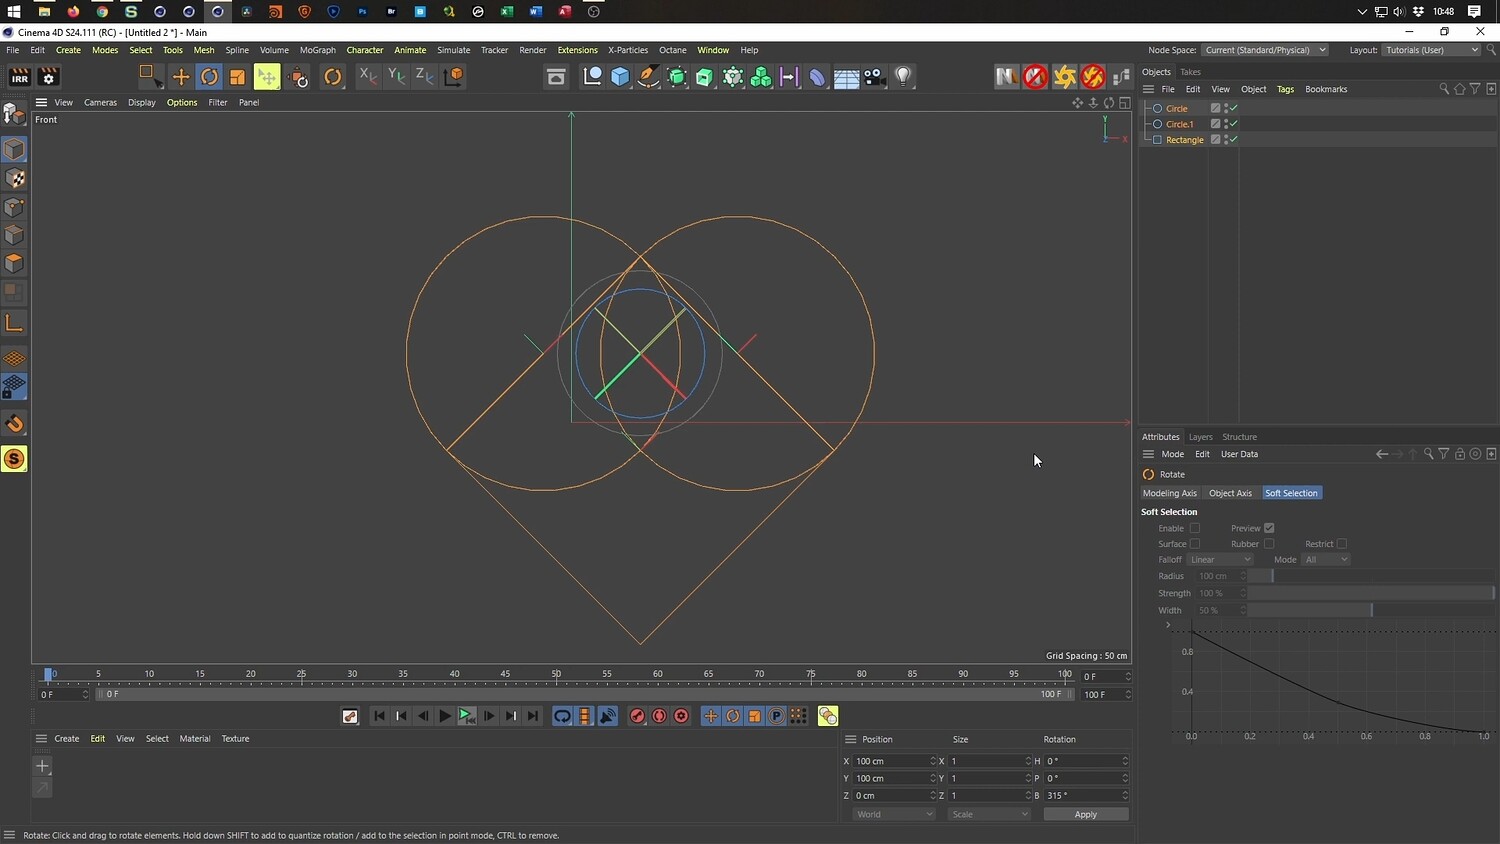This screenshot has height=844, width=1500.
Task: Open the X-Particles menu
Action: pyautogui.click(x=628, y=50)
